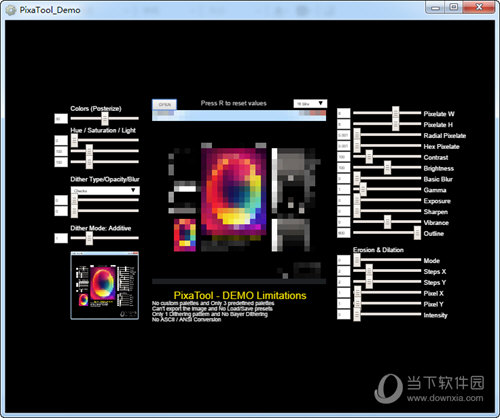Click the Pixel X slider
The image size is (500, 418).
[387, 293]
